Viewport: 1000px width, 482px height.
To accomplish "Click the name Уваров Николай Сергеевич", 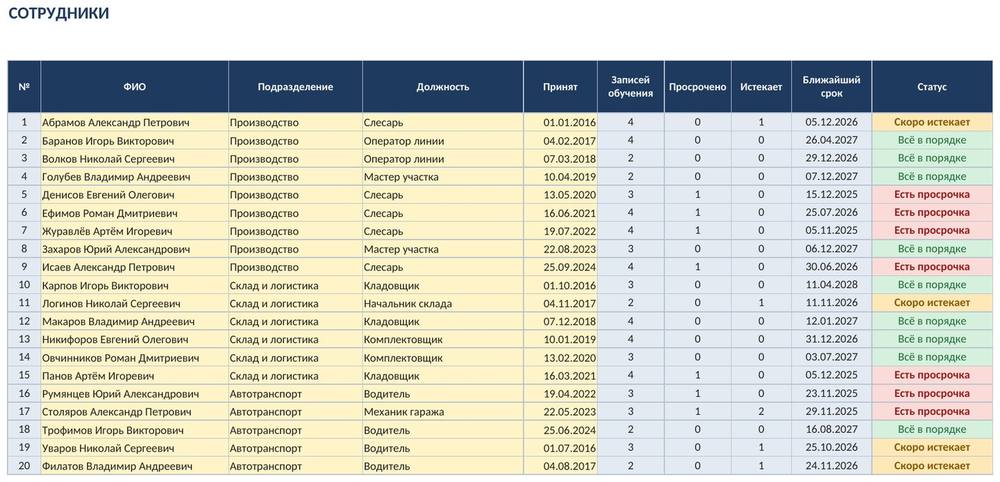I will tap(109, 448).
